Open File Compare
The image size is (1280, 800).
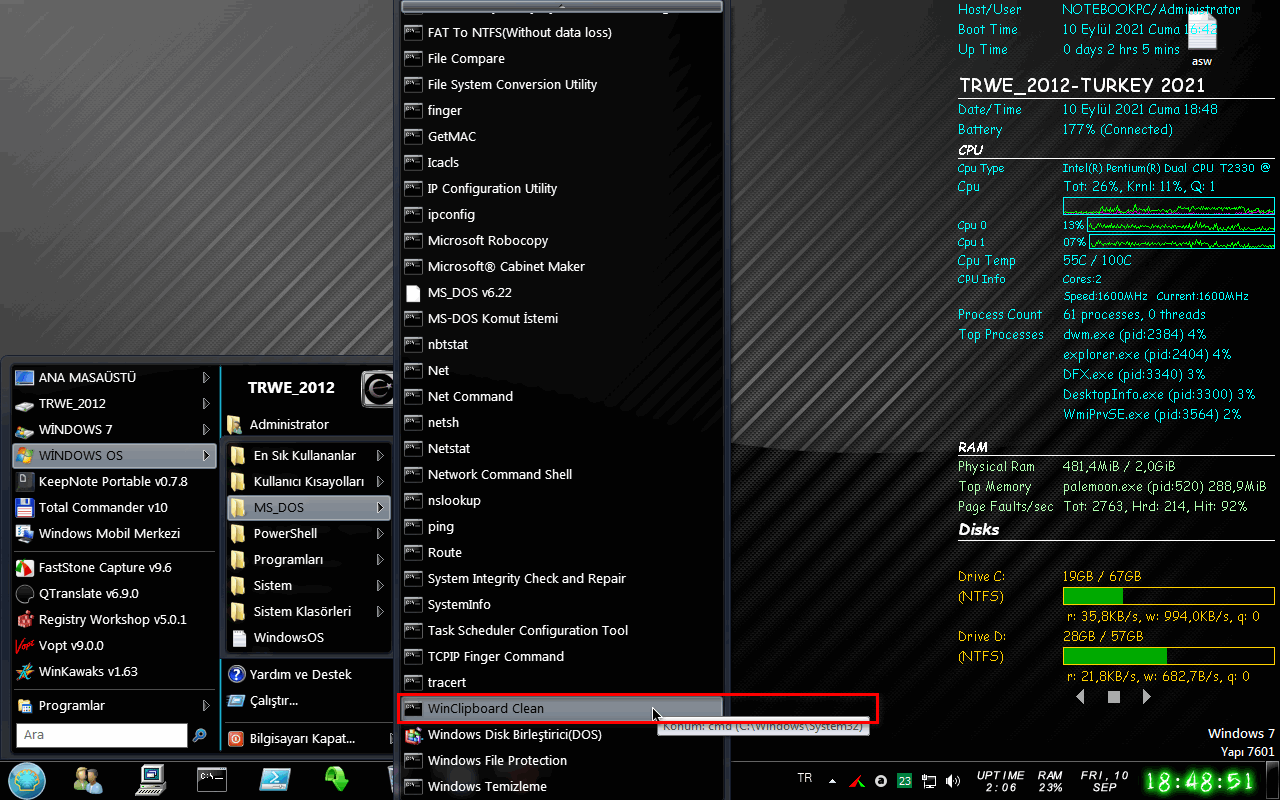[561, 58]
